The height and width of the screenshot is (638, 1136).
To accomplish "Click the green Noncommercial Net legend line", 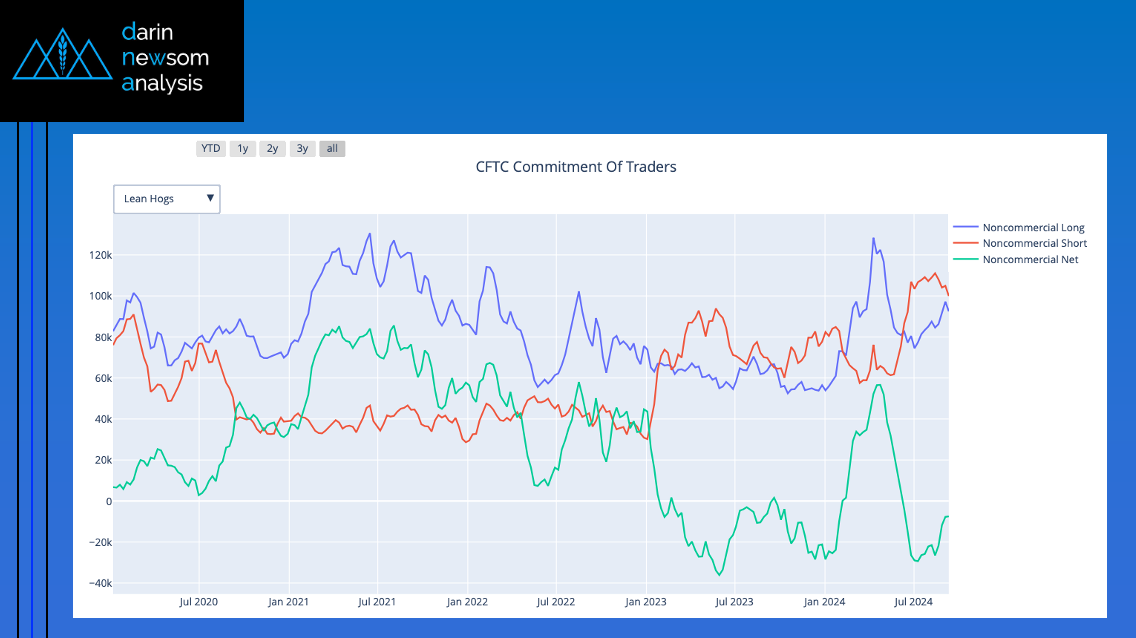I will point(965,259).
